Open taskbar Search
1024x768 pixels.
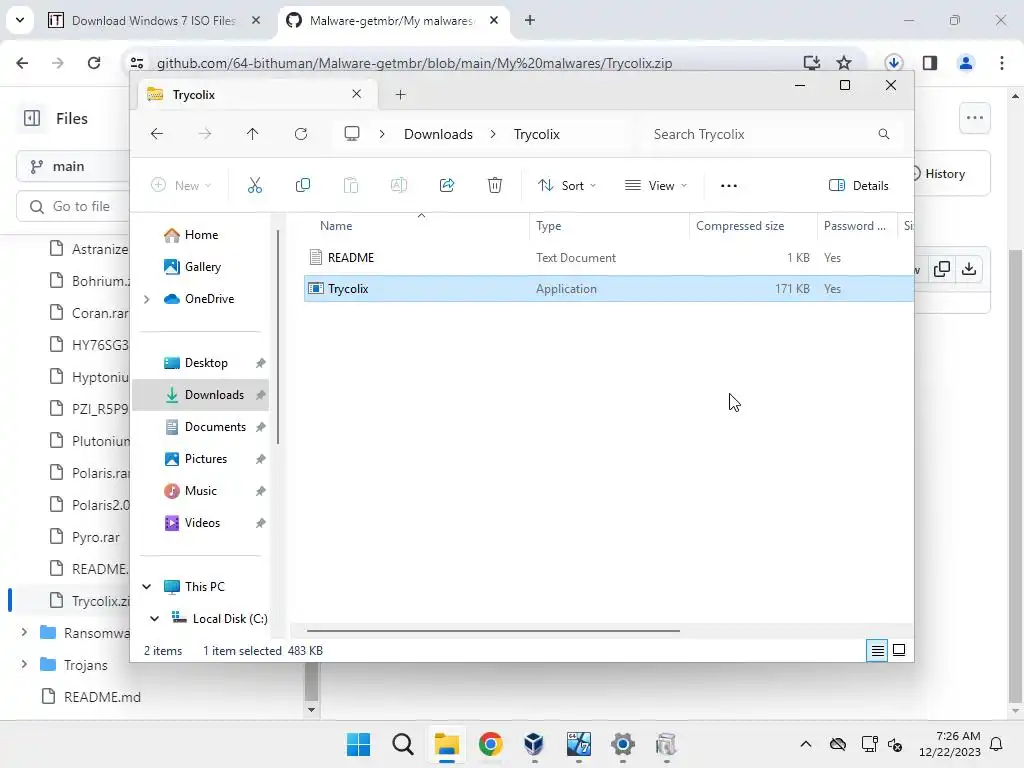click(x=403, y=744)
